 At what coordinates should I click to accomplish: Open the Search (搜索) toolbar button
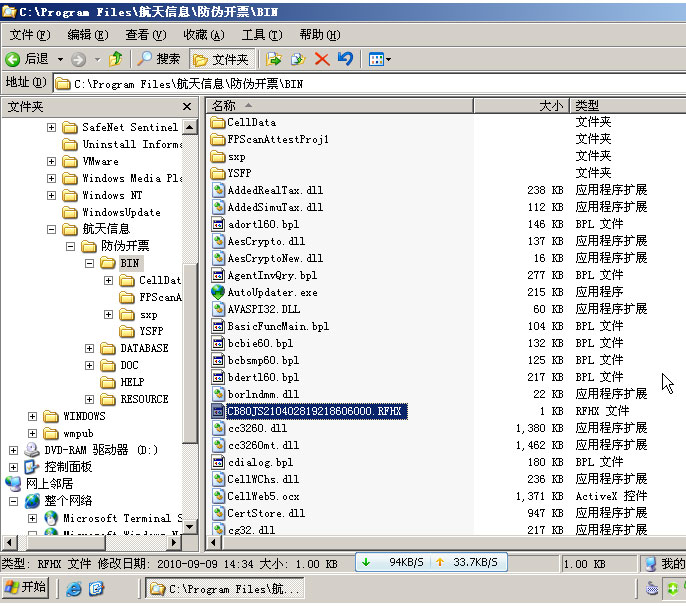point(158,59)
